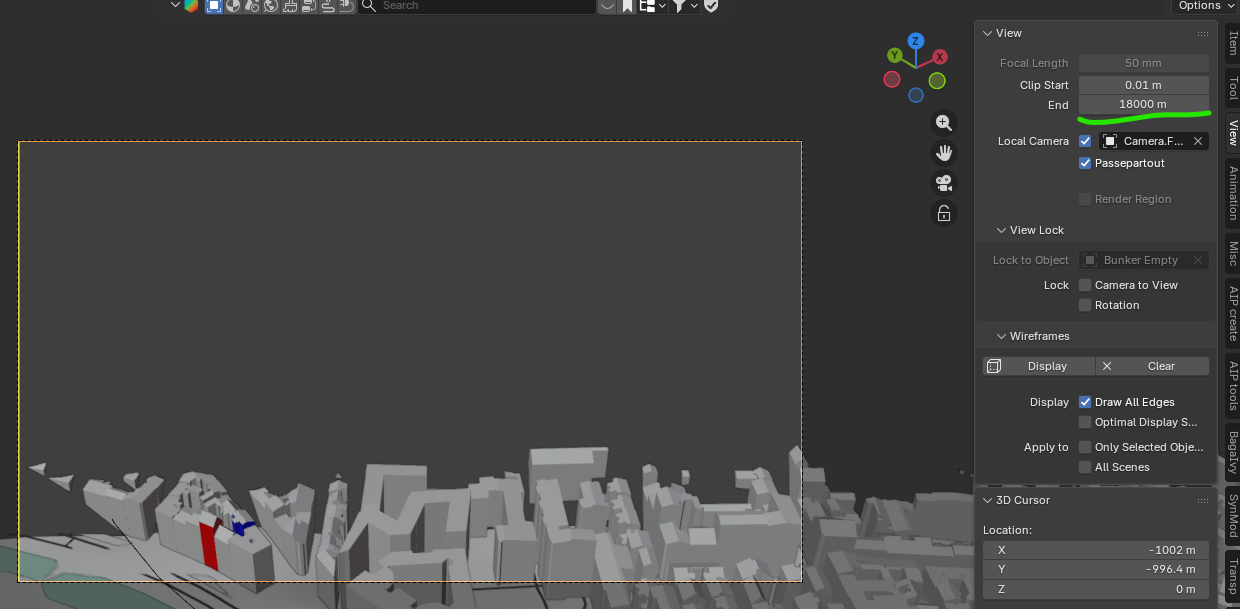The width and height of the screenshot is (1240, 609).
Task: Adjust the clip End 18000 m field
Action: click(x=1144, y=104)
